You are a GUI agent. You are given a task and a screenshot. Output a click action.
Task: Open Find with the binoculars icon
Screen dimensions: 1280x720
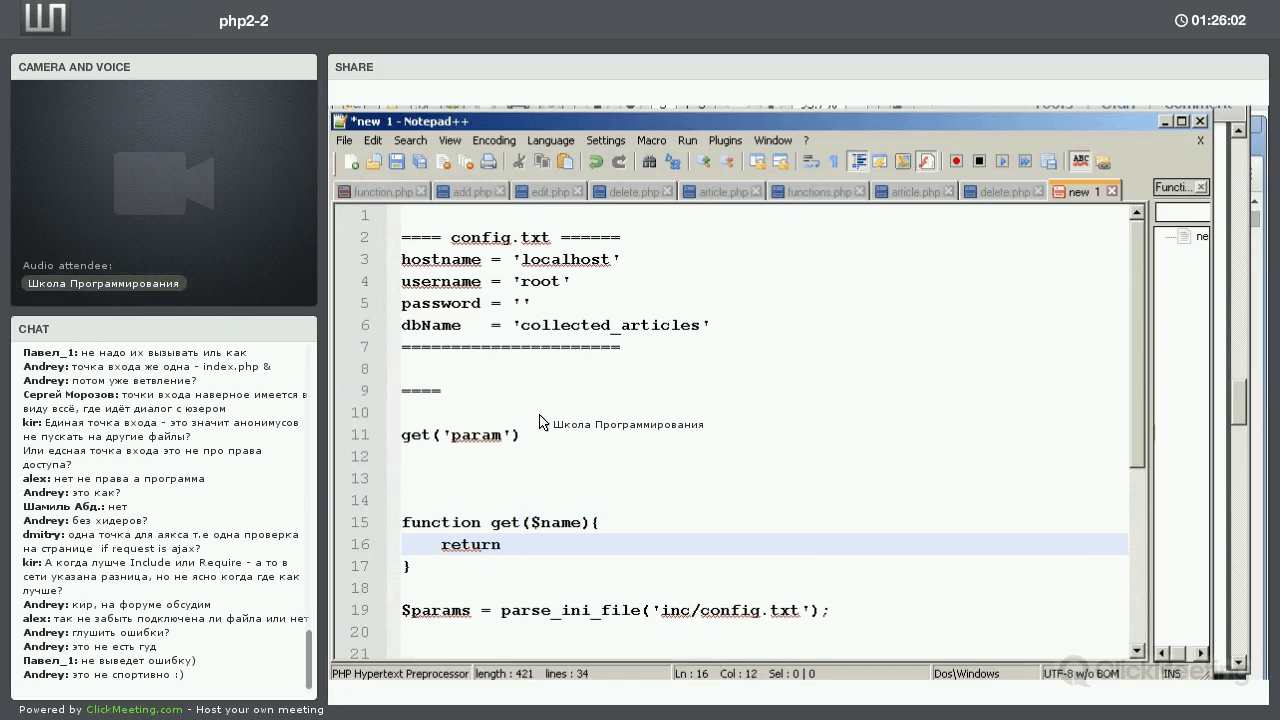pyautogui.click(x=649, y=162)
